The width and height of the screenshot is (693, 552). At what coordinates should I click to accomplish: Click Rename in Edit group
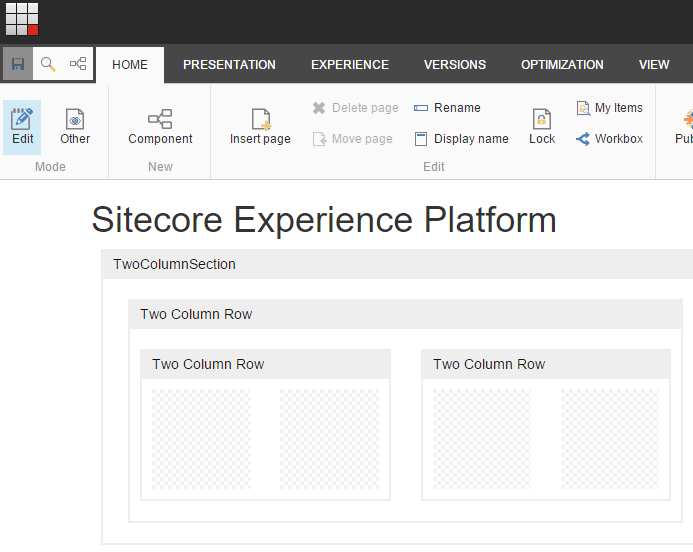(447, 108)
